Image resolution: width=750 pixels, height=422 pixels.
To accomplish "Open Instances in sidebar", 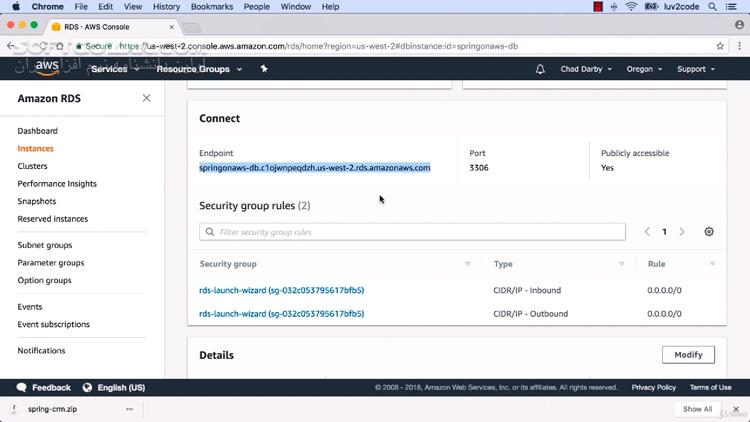I will (35, 149).
